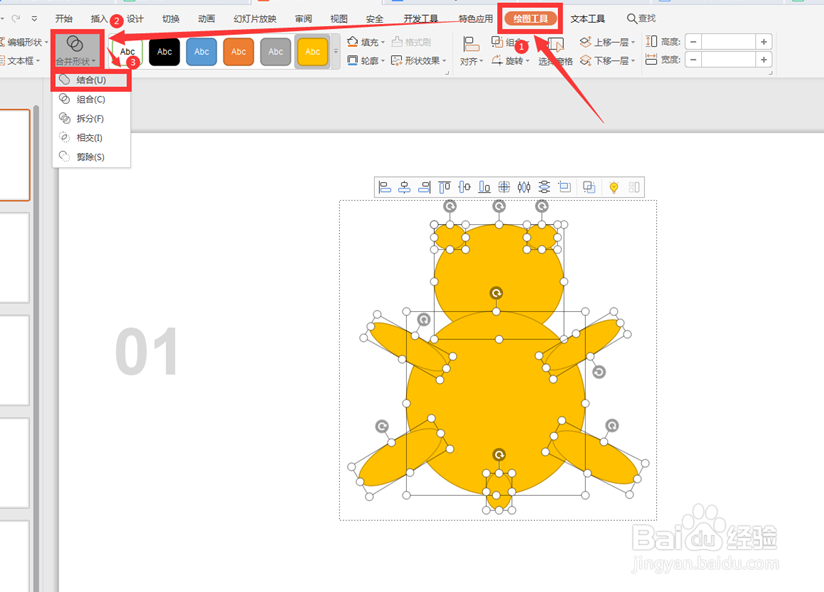Click the 高度 height input field

point(728,42)
